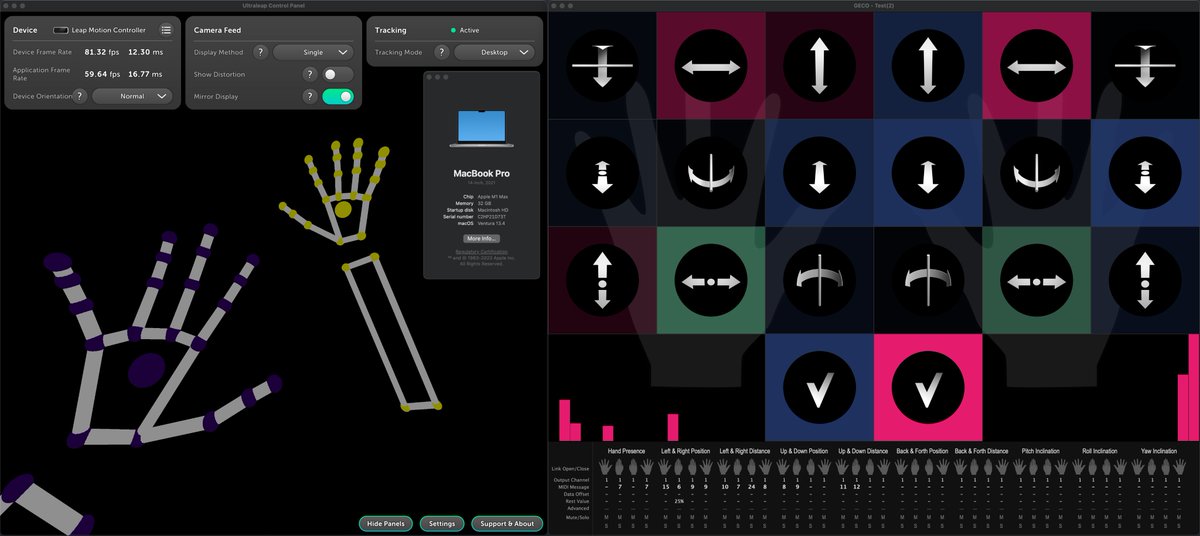Click the Left & Right Distance heading

pos(745,451)
